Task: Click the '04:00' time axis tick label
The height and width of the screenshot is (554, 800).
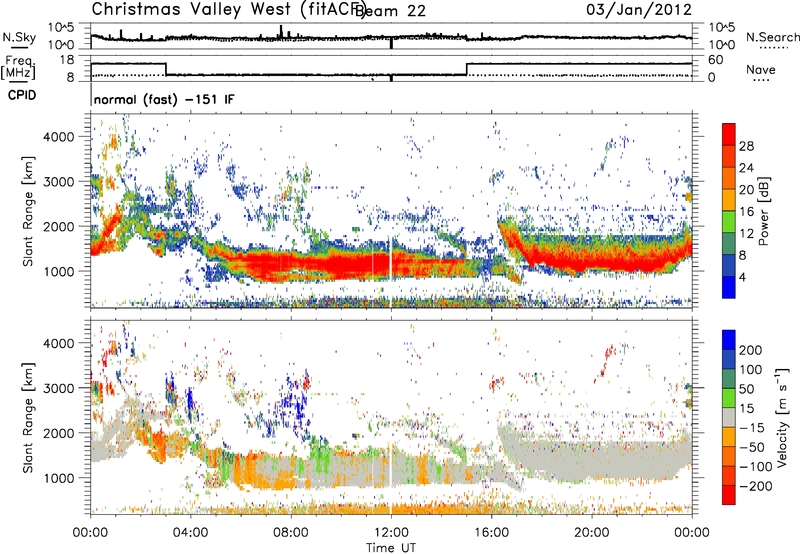Action: pyautogui.click(x=191, y=533)
